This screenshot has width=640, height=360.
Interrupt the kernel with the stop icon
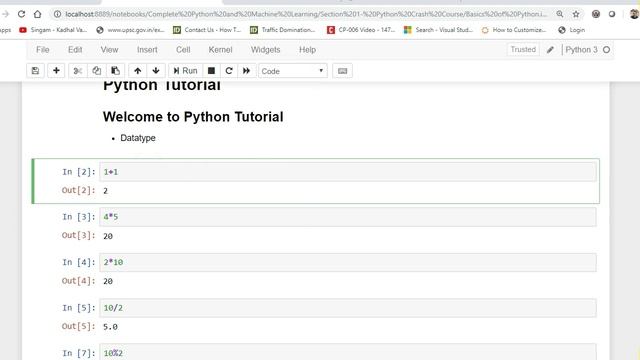click(211, 71)
